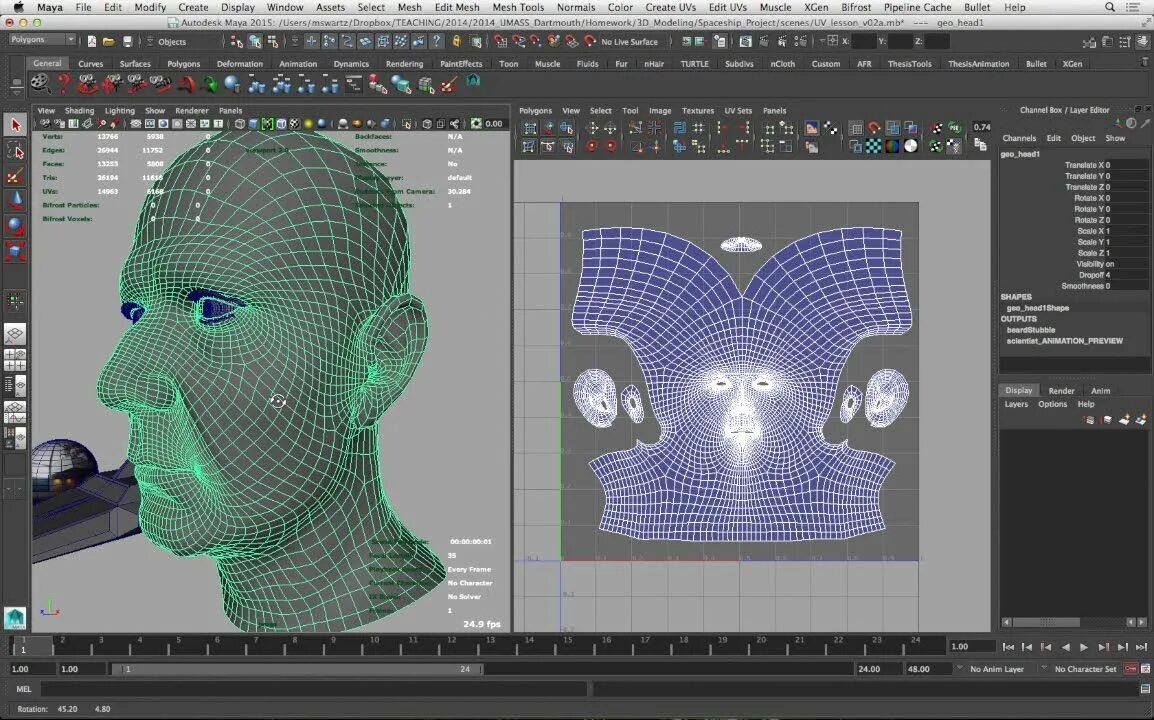Screen dimensions: 1154x720
Task: Open the animation preferences icon
Action: click(1145, 669)
